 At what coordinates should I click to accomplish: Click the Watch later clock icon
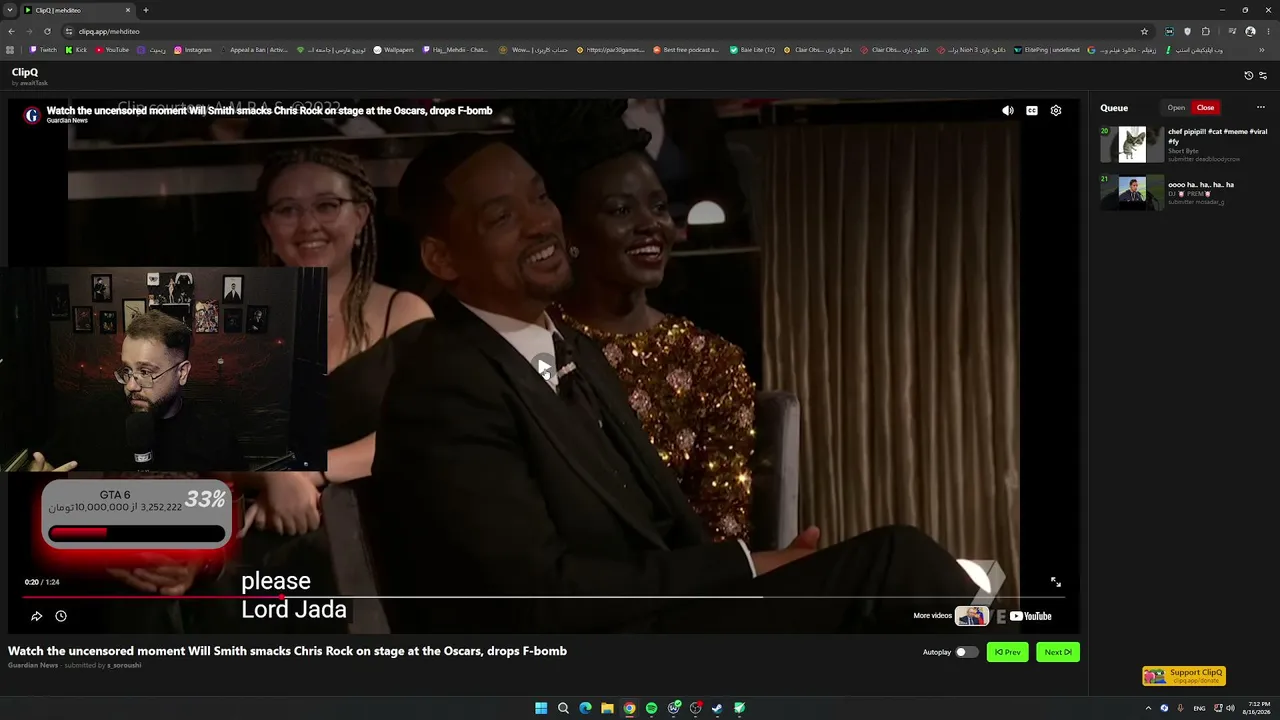coord(61,616)
